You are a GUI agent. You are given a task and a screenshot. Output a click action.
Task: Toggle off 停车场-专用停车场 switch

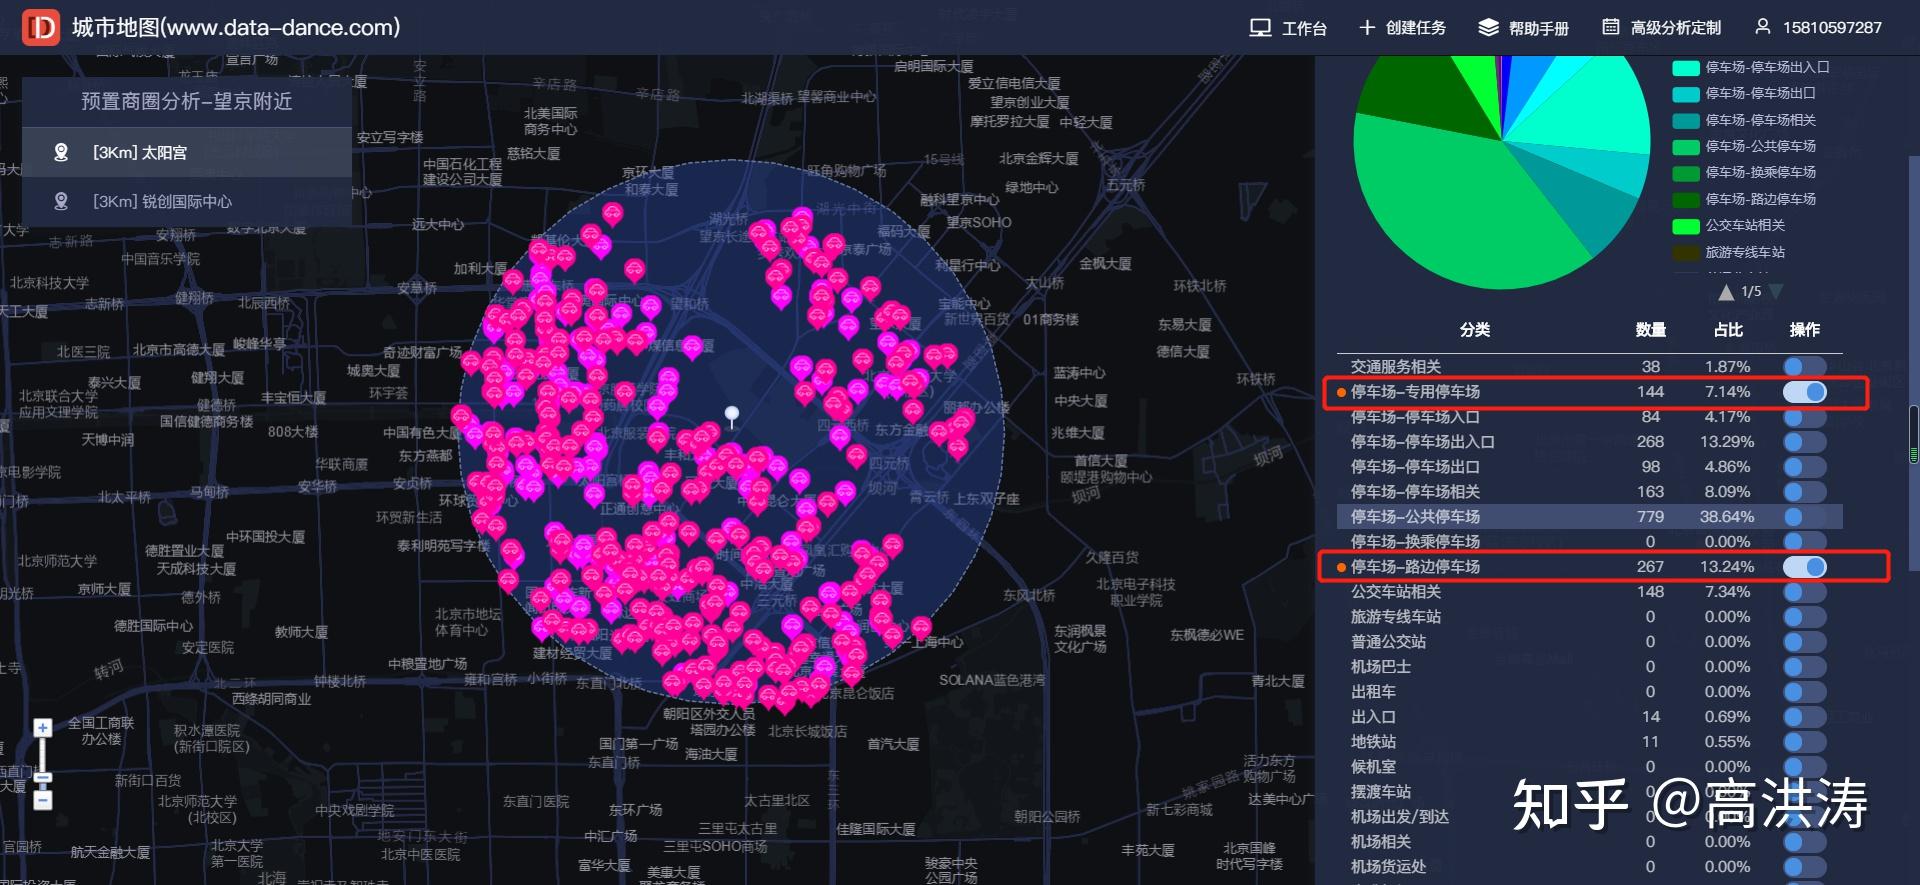[x=1804, y=392]
